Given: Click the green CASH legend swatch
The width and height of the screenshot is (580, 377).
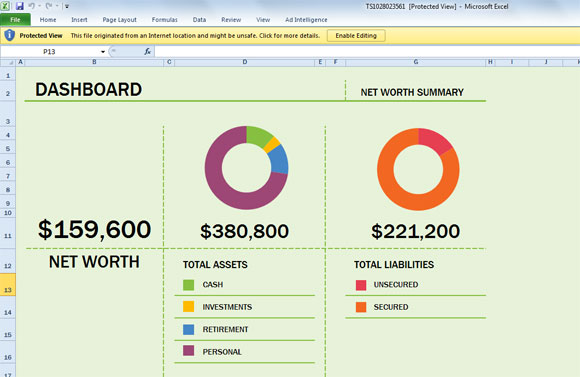Looking at the screenshot, I should tap(188, 285).
